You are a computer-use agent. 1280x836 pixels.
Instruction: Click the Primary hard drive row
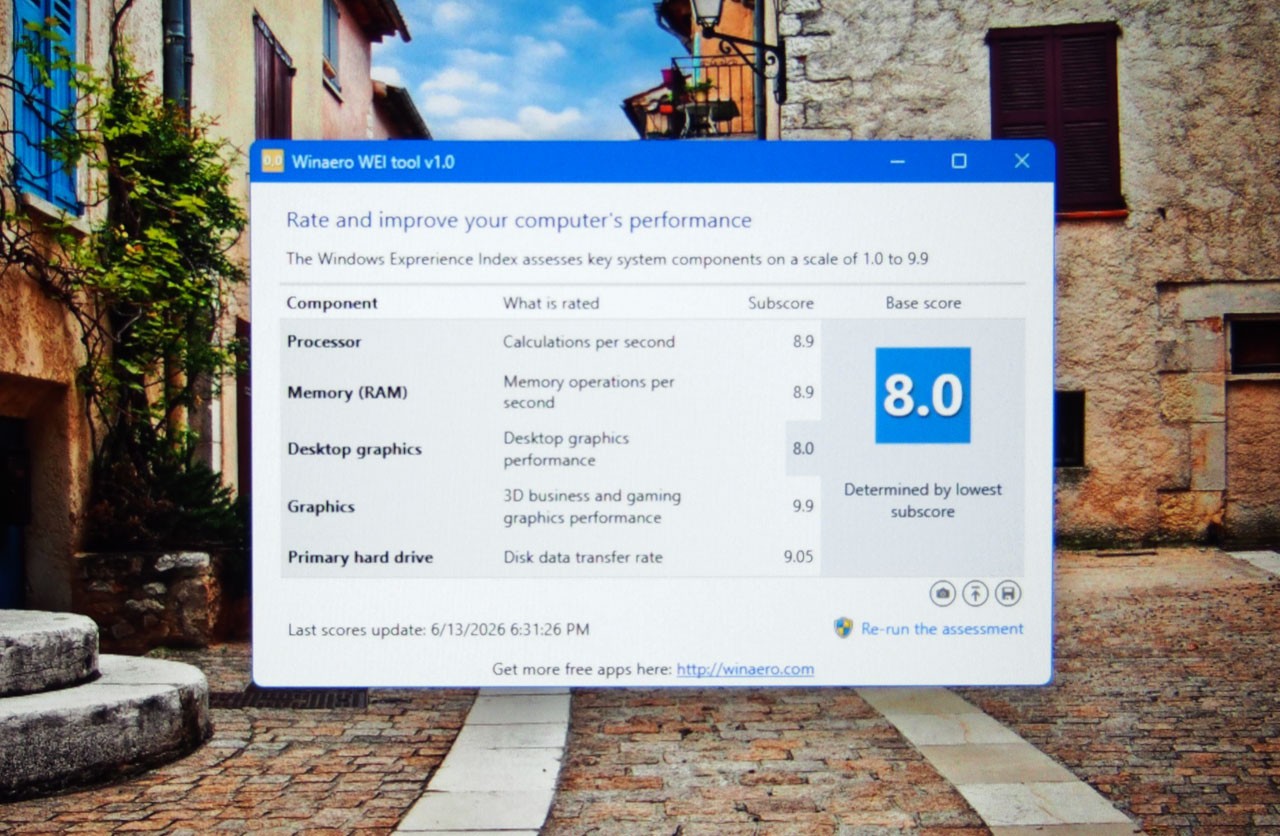click(551, 557)
